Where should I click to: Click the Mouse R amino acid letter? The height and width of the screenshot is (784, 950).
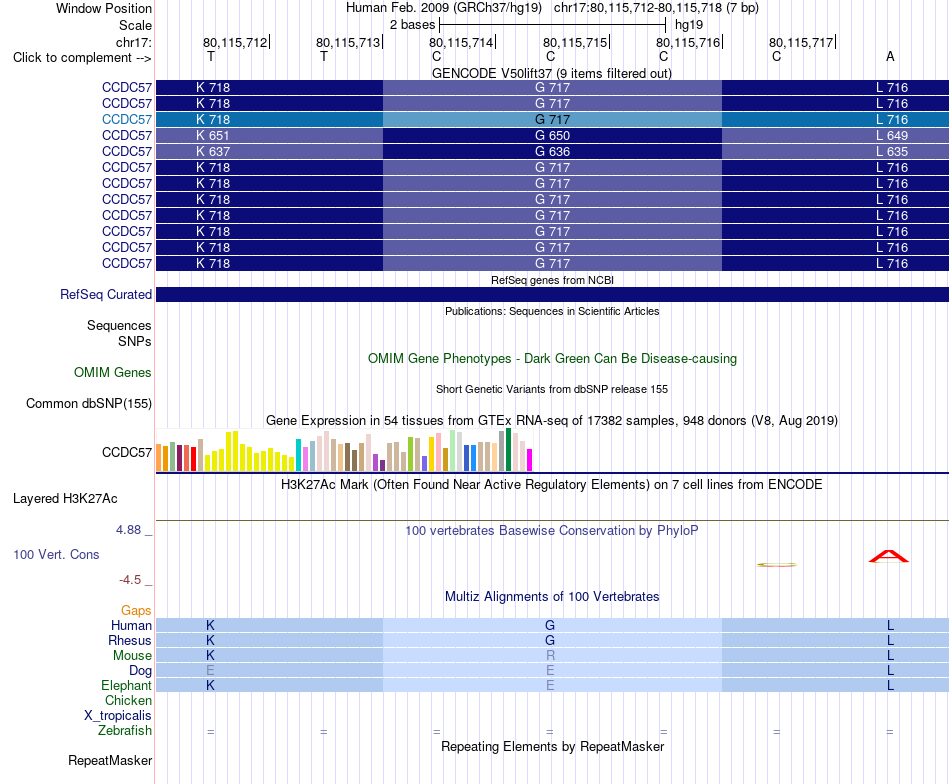pyautogui.click(x=550, y=656)
